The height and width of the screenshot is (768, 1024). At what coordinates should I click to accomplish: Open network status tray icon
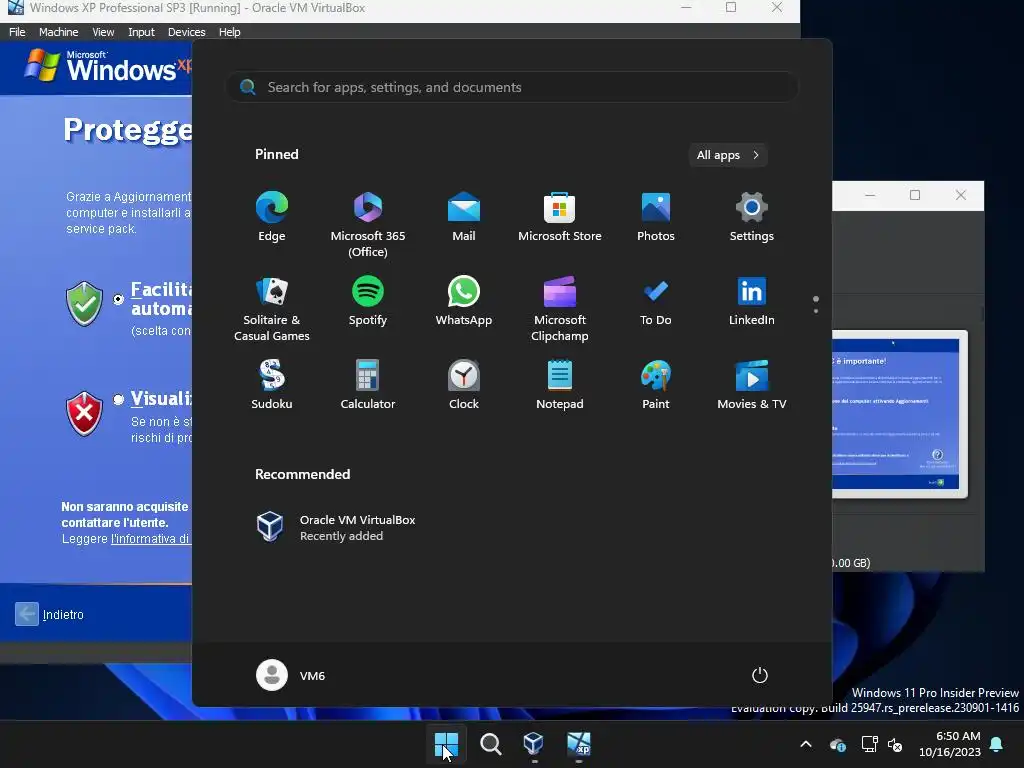869,744
